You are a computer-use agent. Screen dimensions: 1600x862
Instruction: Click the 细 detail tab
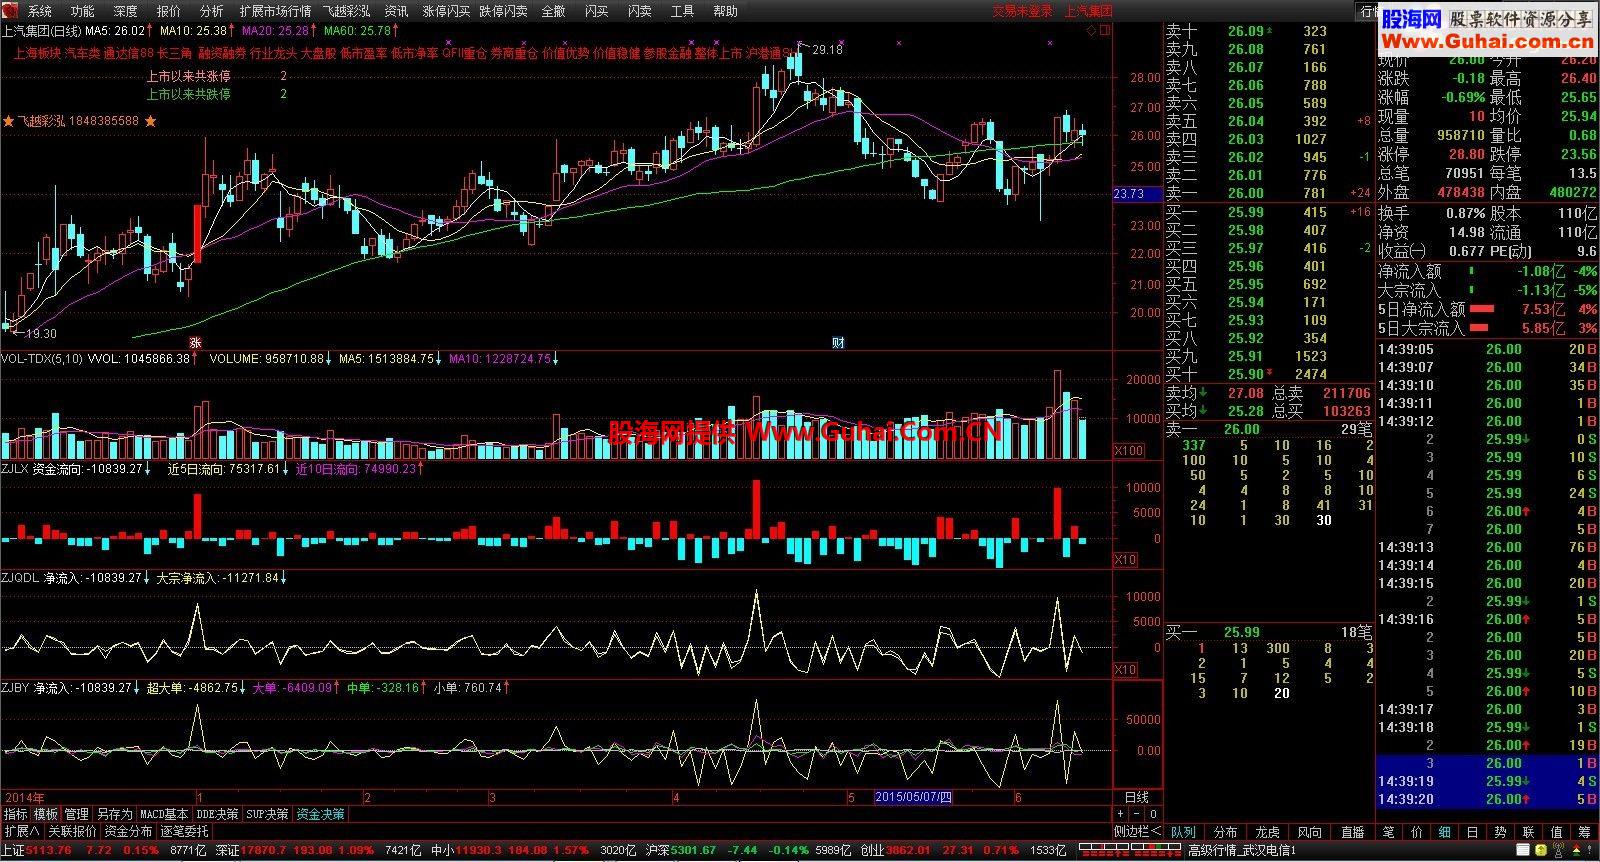1445,832
